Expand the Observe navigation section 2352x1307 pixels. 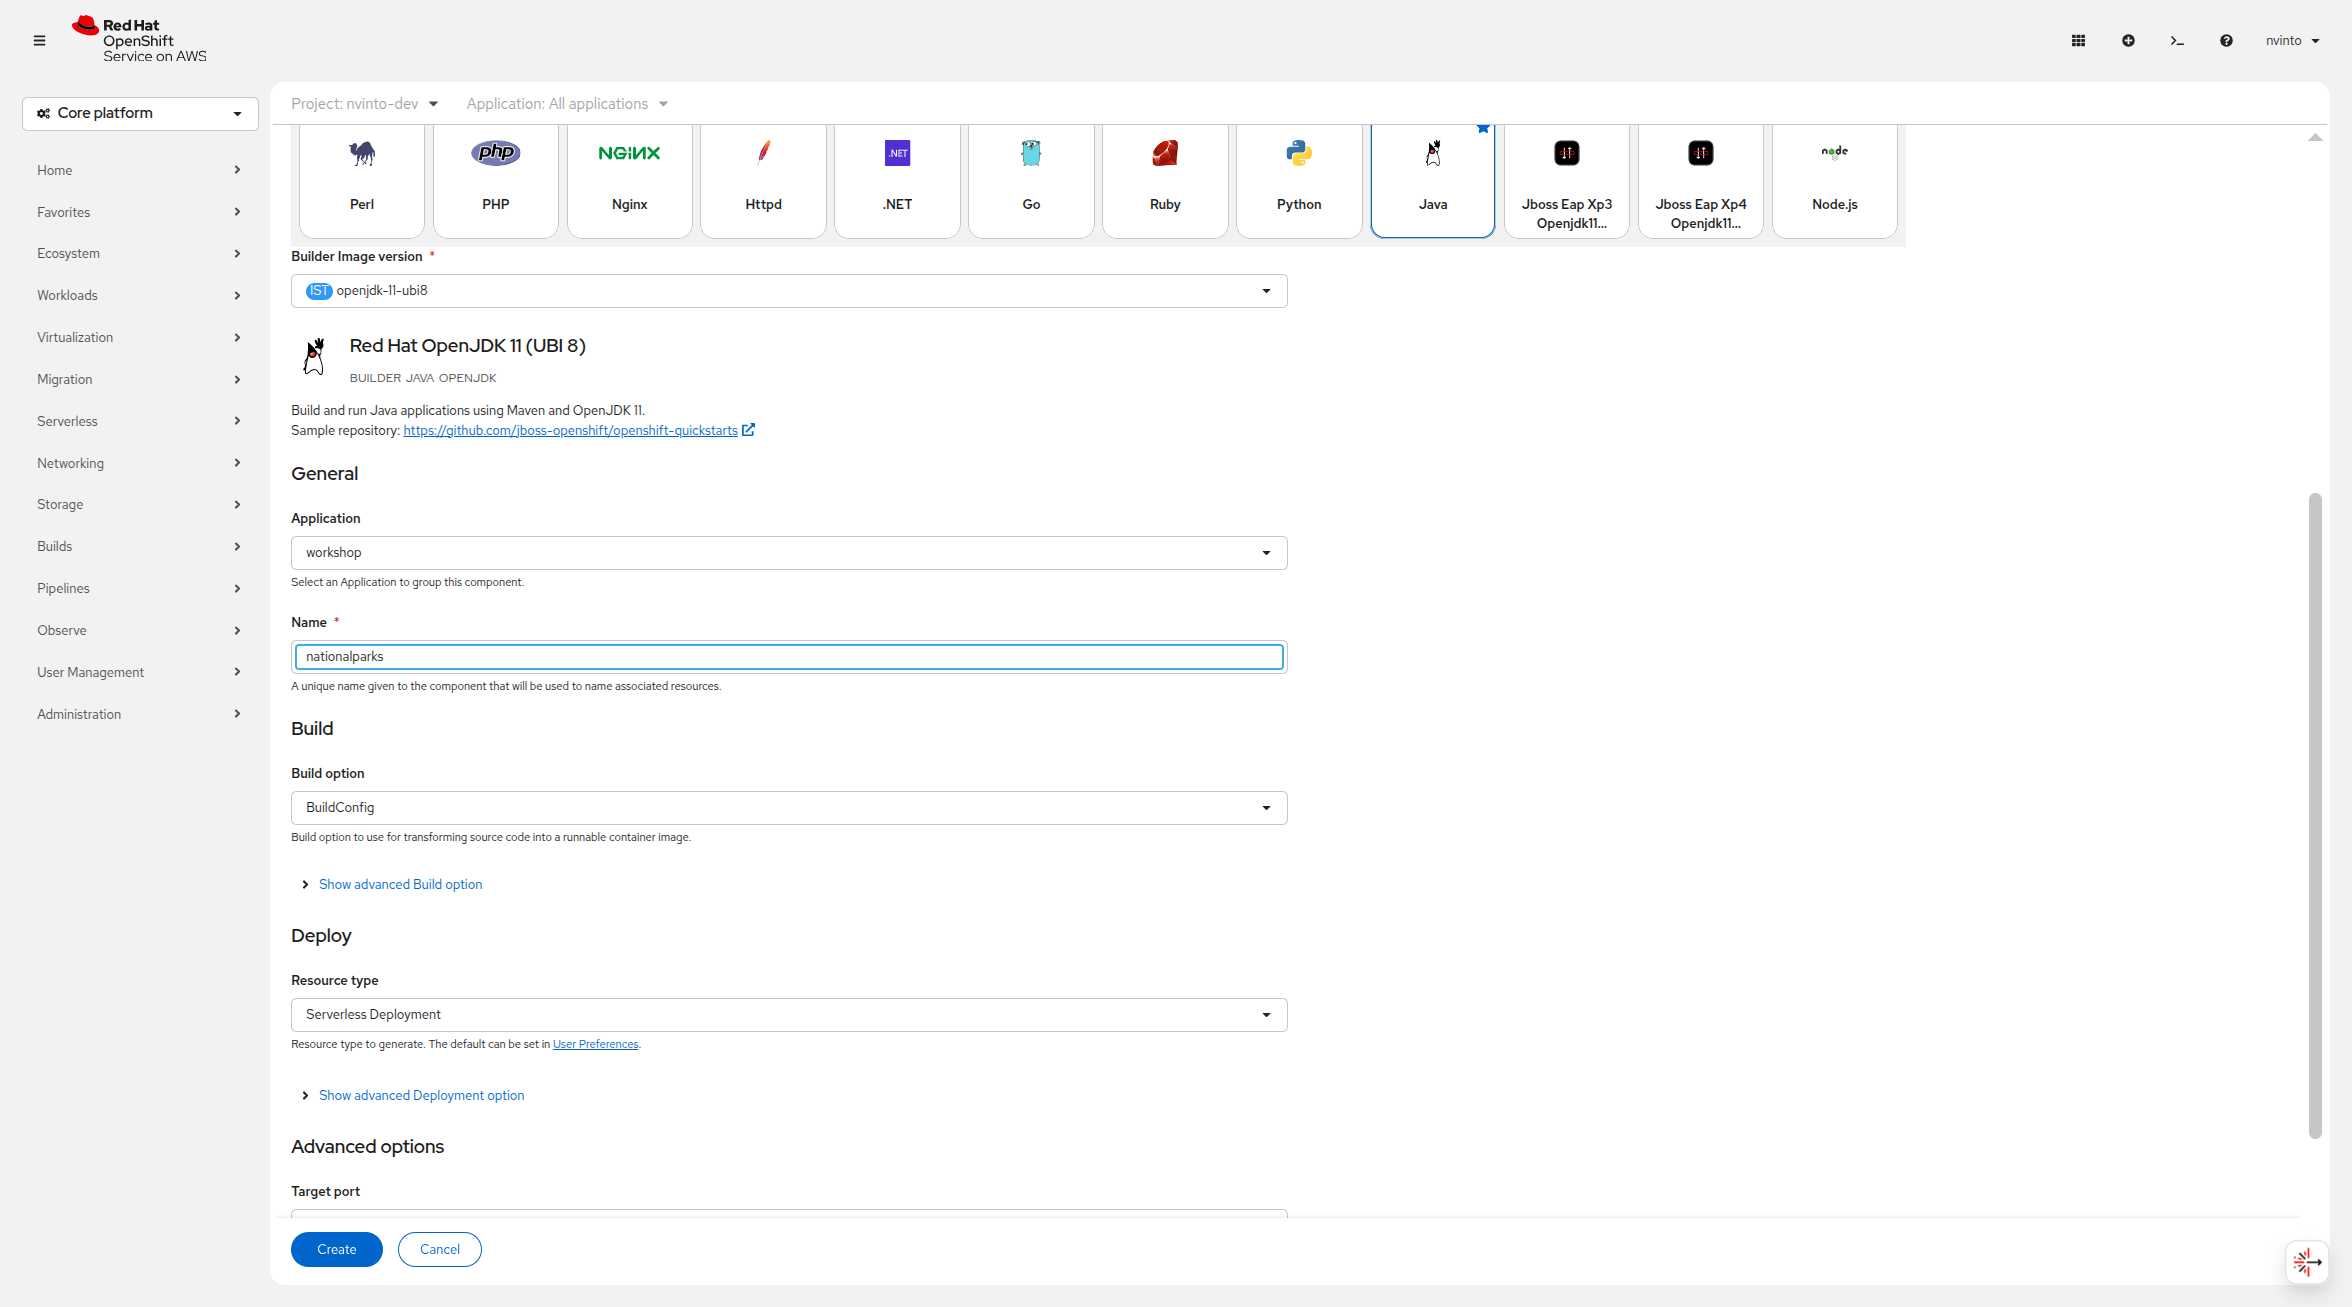click(x=139, y=631)
